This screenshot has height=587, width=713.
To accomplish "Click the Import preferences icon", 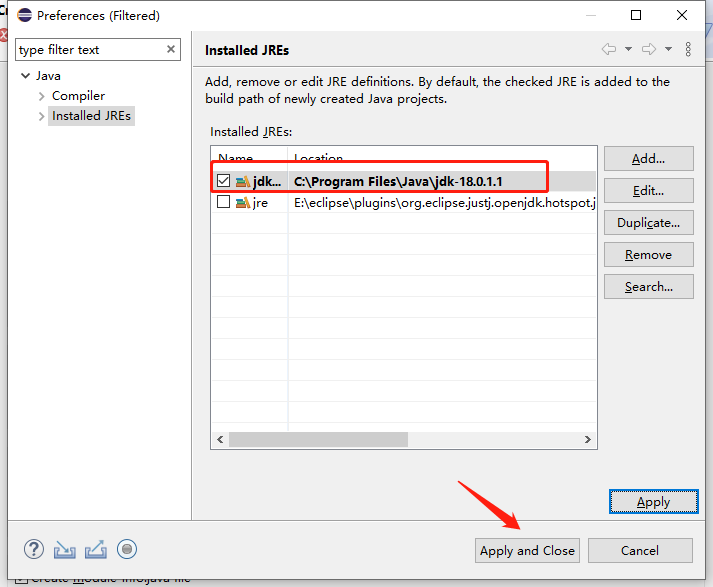I will pyautogui.click(x=65, y=549).
